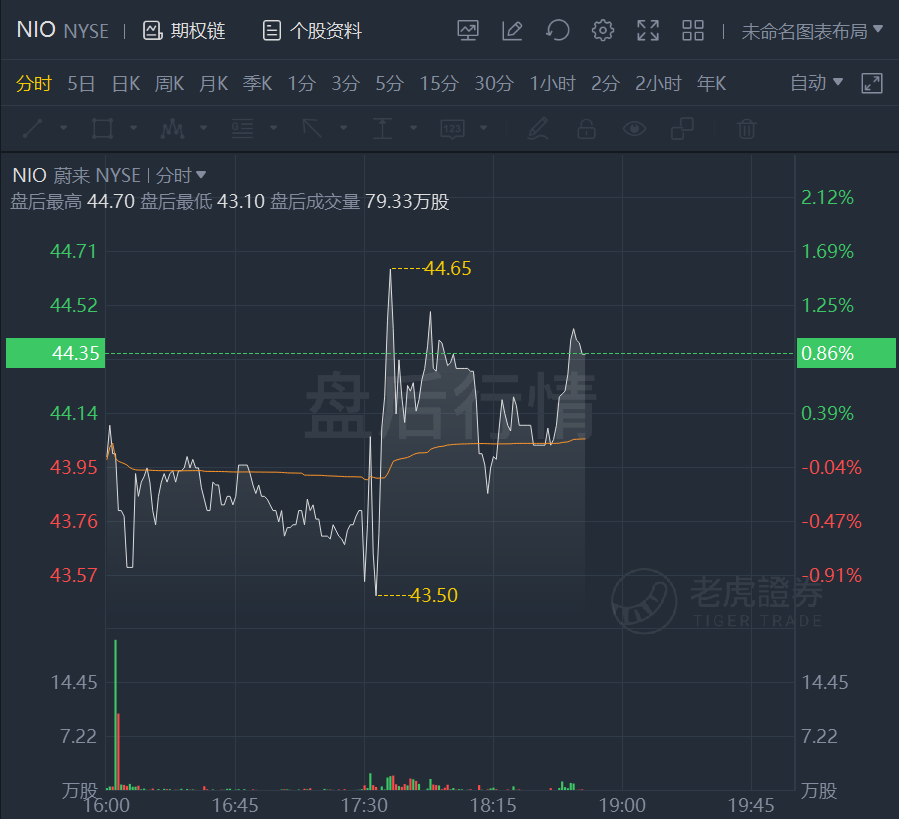The width and height of the screenshot is (899, 819).
Task: Select the 2分 interval
Action: (605, 84)
